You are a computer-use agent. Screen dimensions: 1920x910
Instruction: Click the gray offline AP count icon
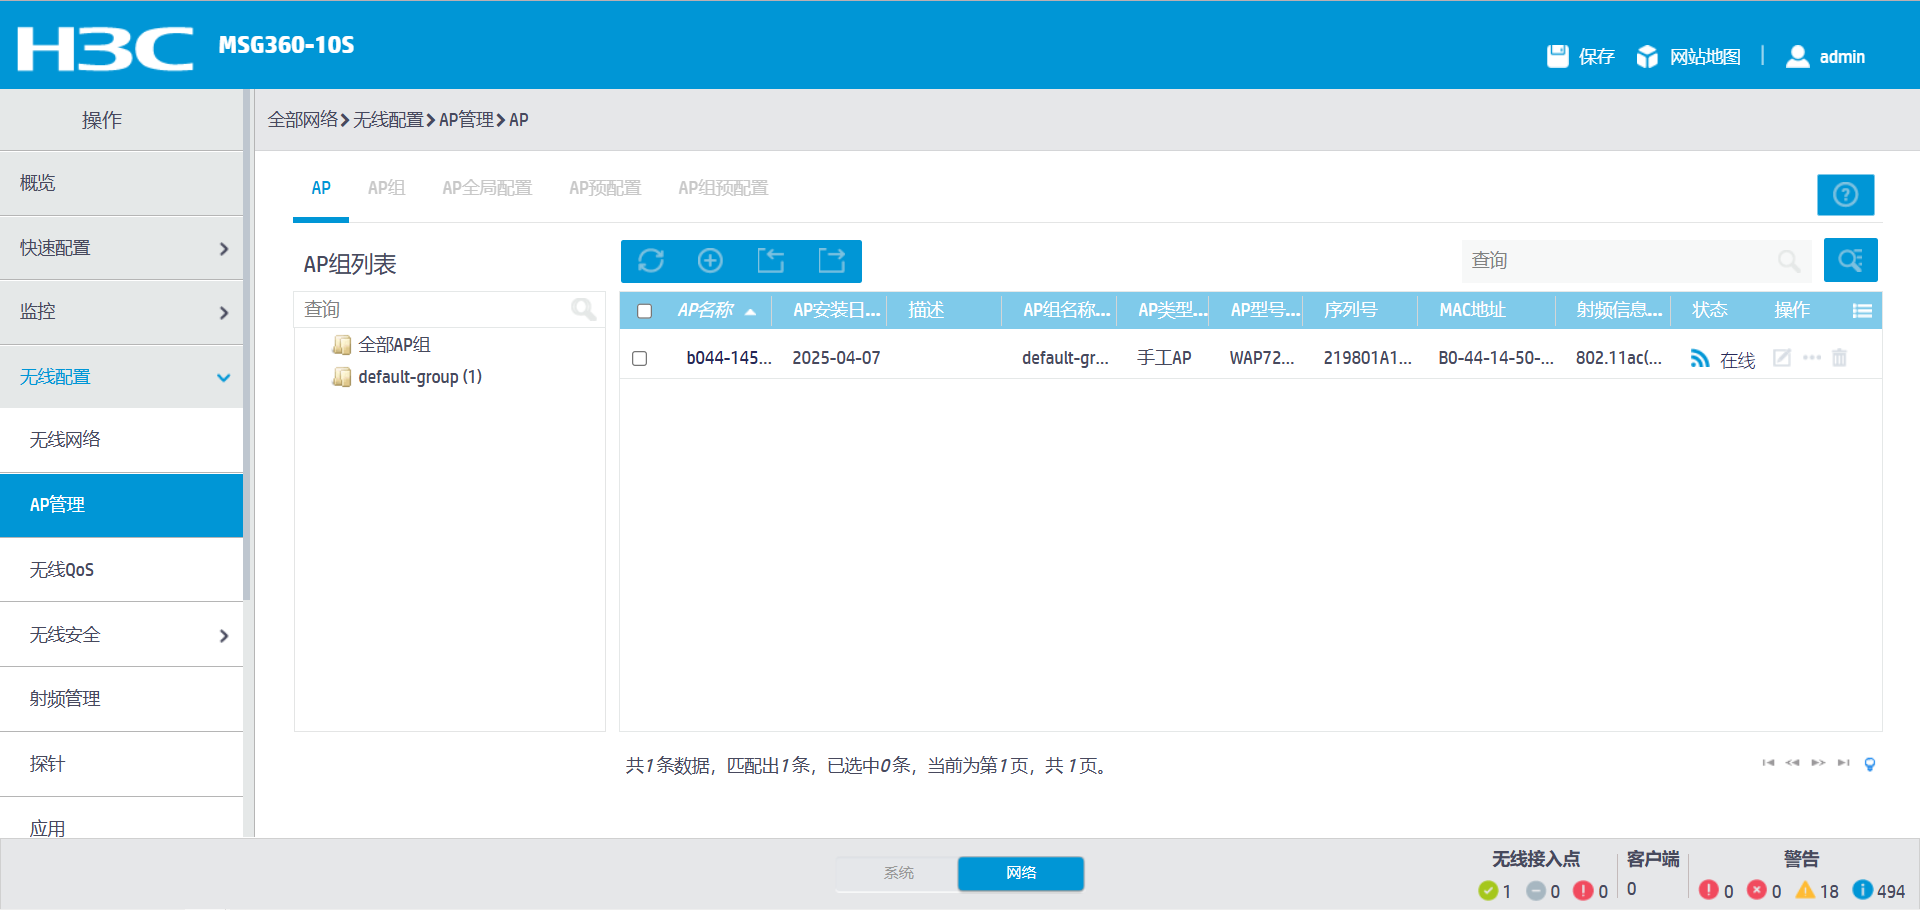pyautogui.click(x=1536, y=890)
